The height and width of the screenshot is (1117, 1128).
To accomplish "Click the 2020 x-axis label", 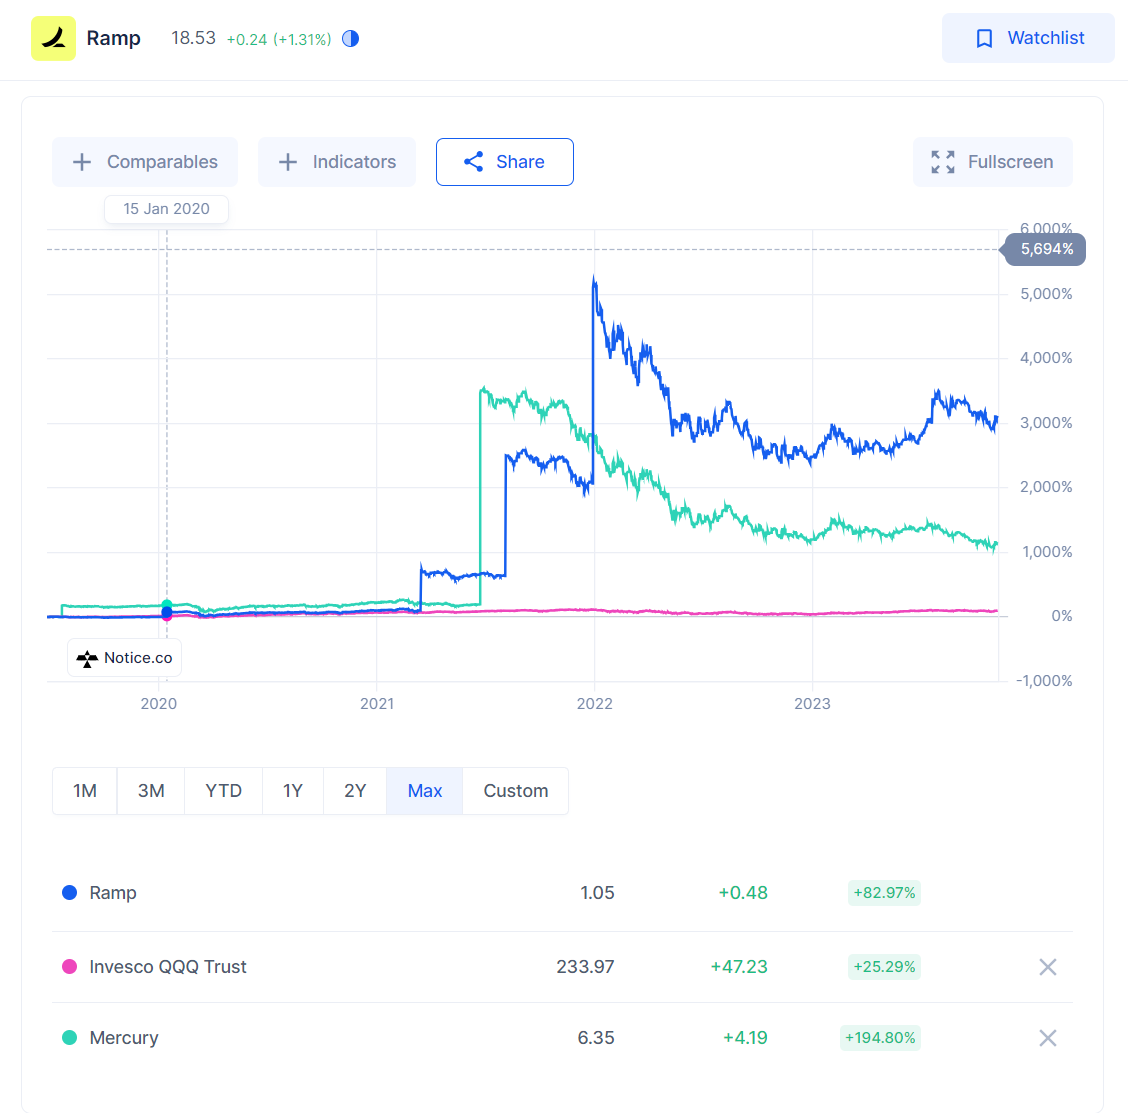I will [158, 703].
